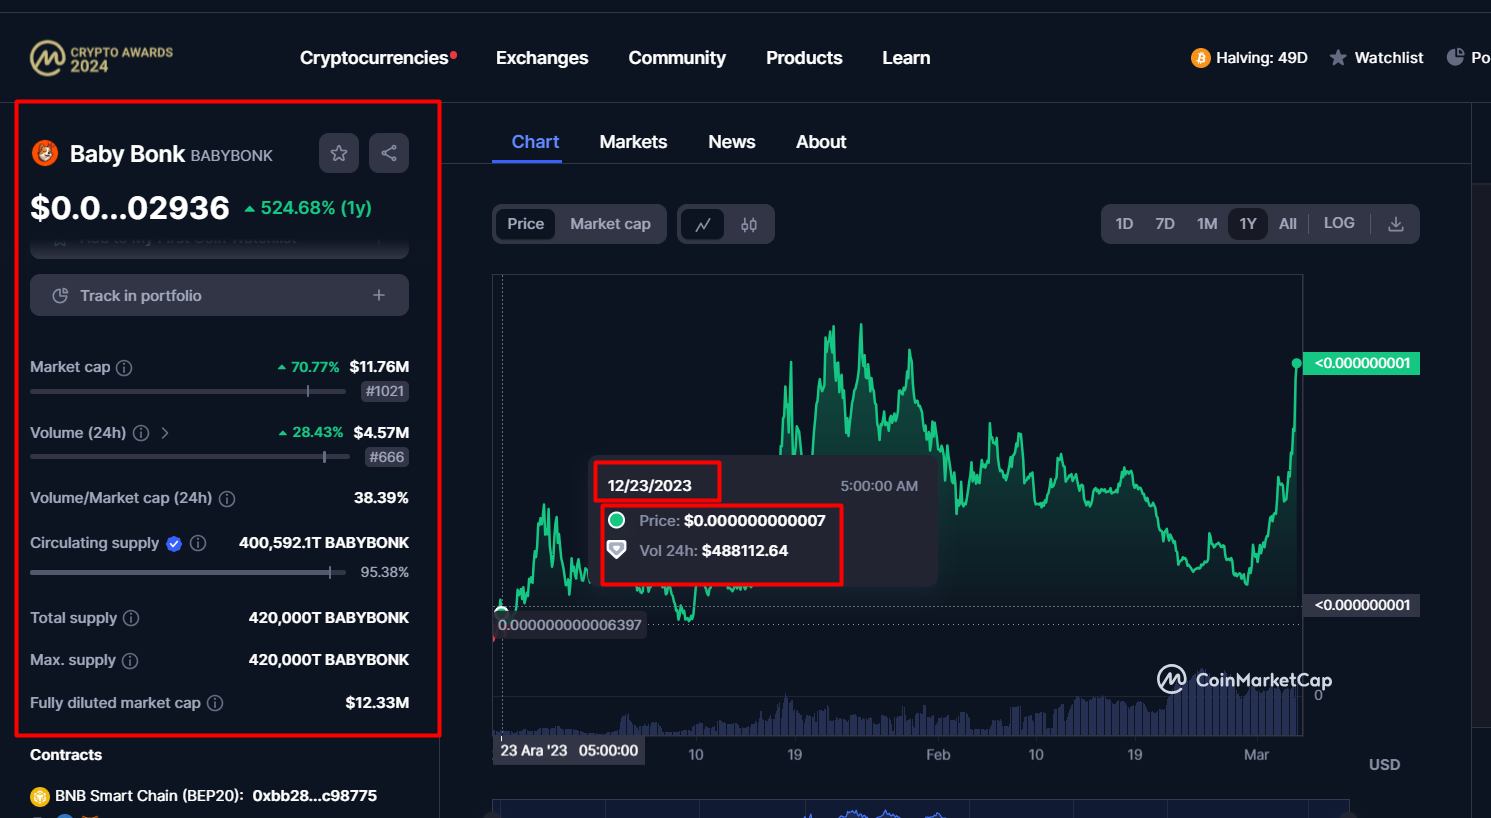Toggle LOG scale on chart

tap(1339, 223)
